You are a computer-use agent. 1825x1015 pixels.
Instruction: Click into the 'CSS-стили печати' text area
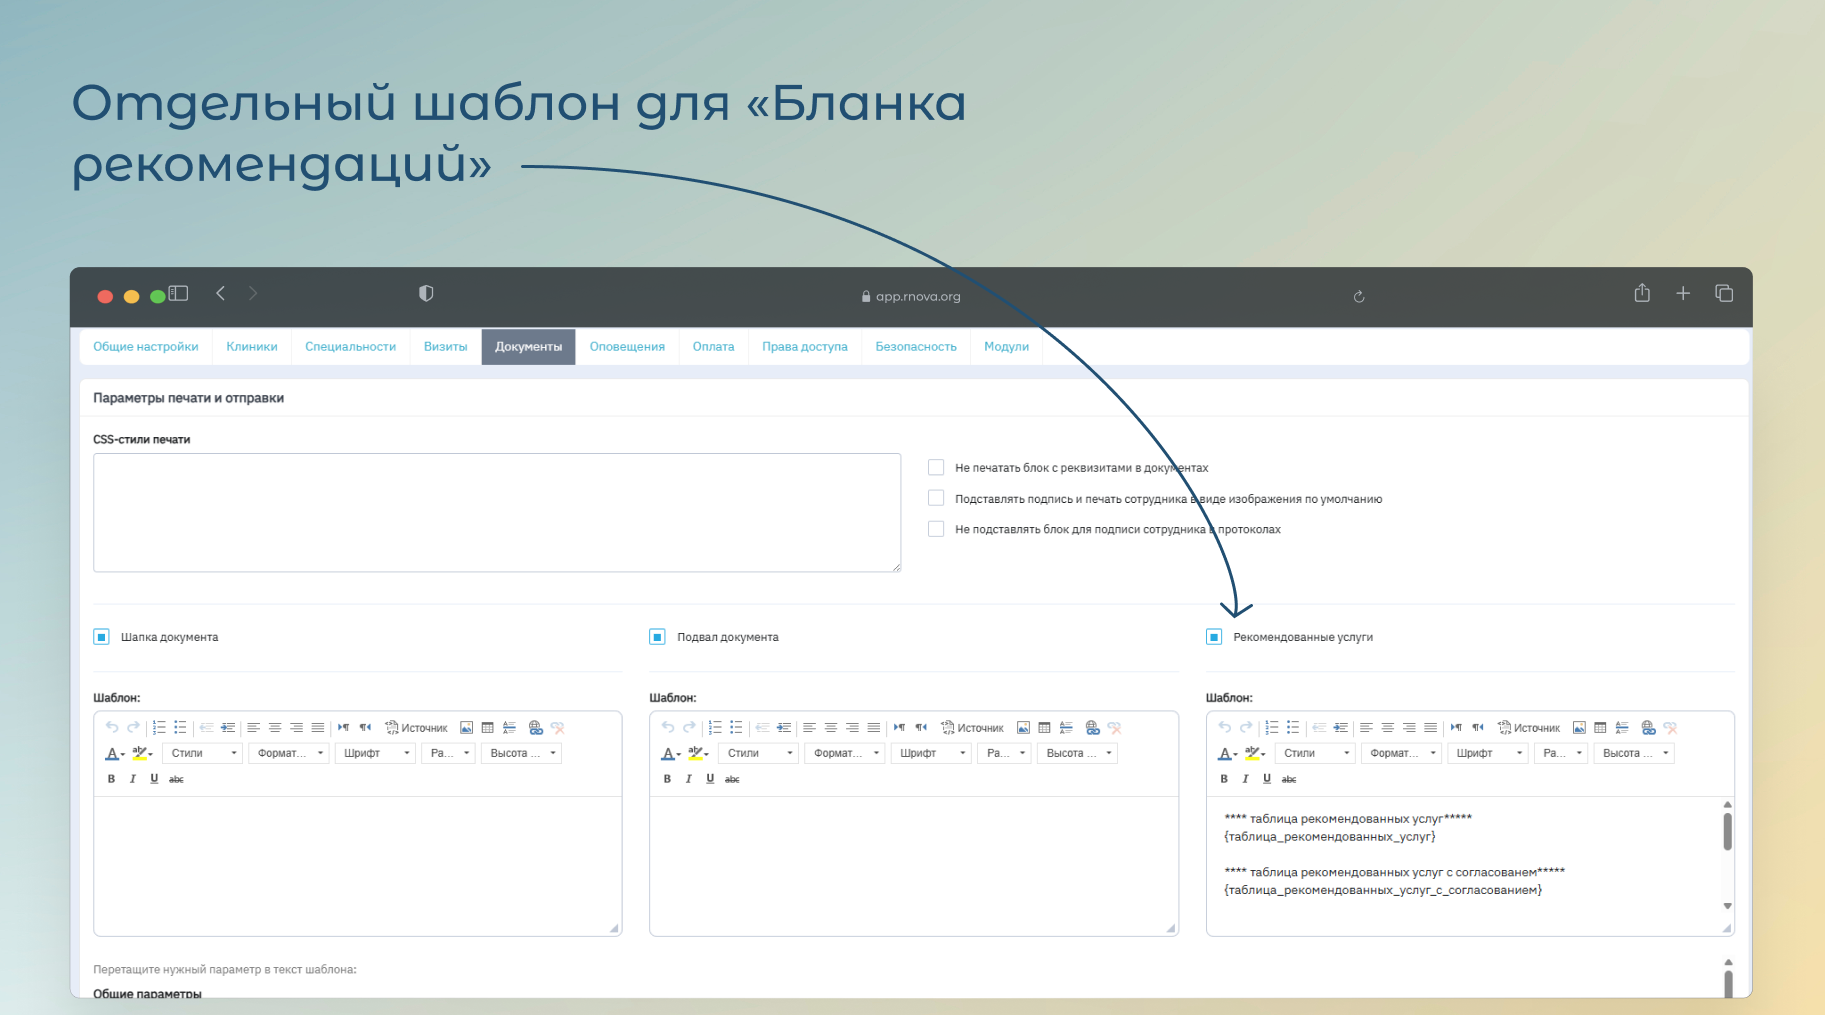(496, 512)
